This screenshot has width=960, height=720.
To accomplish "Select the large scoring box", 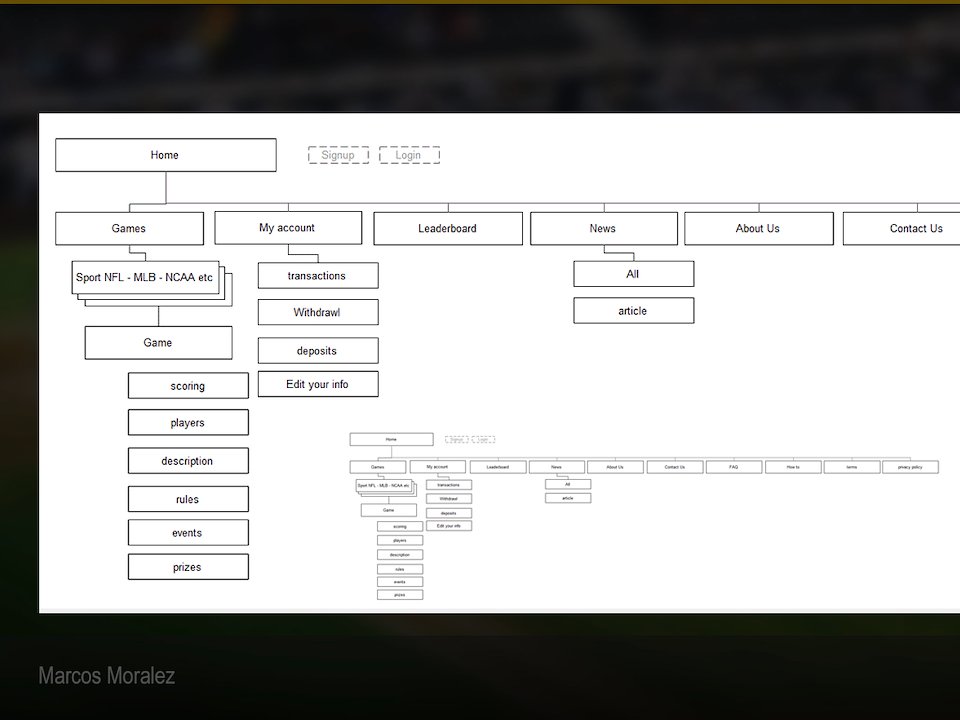I will [189, 386].
